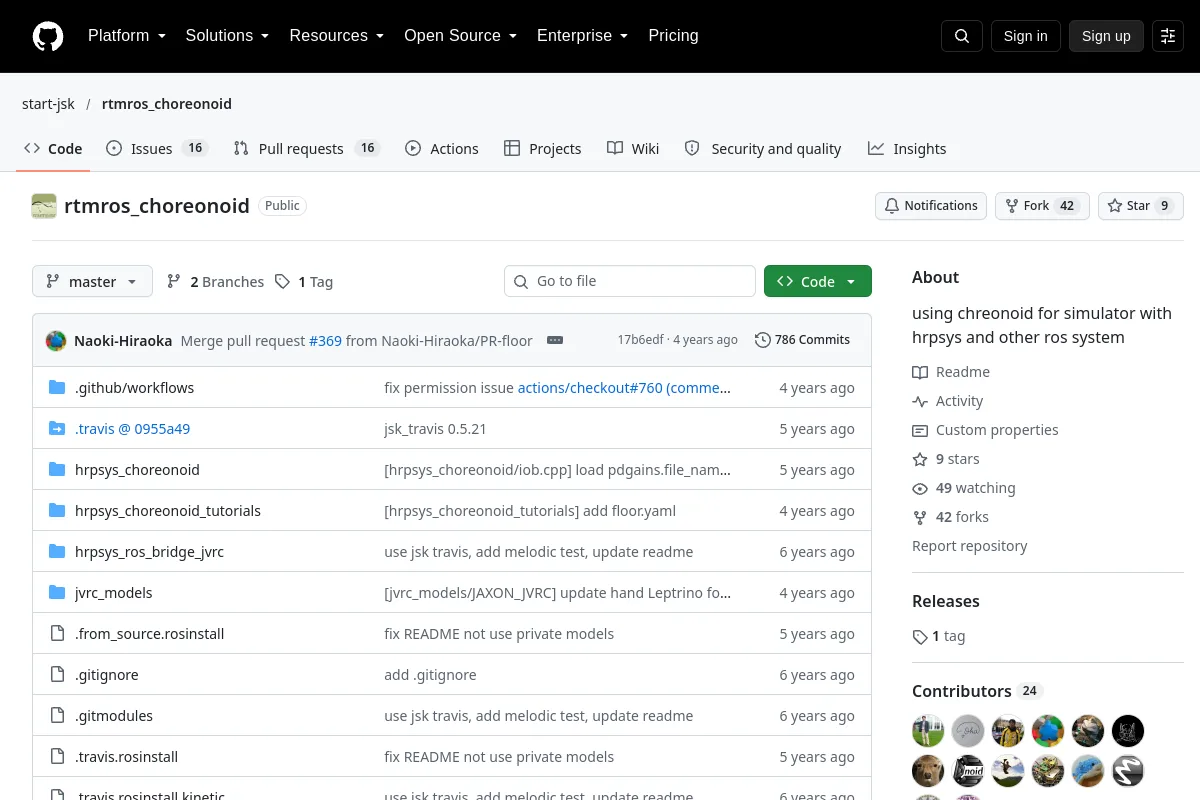
Task: Click file icon beside .from_source.rosinstall
Action: tap(57, 634)
